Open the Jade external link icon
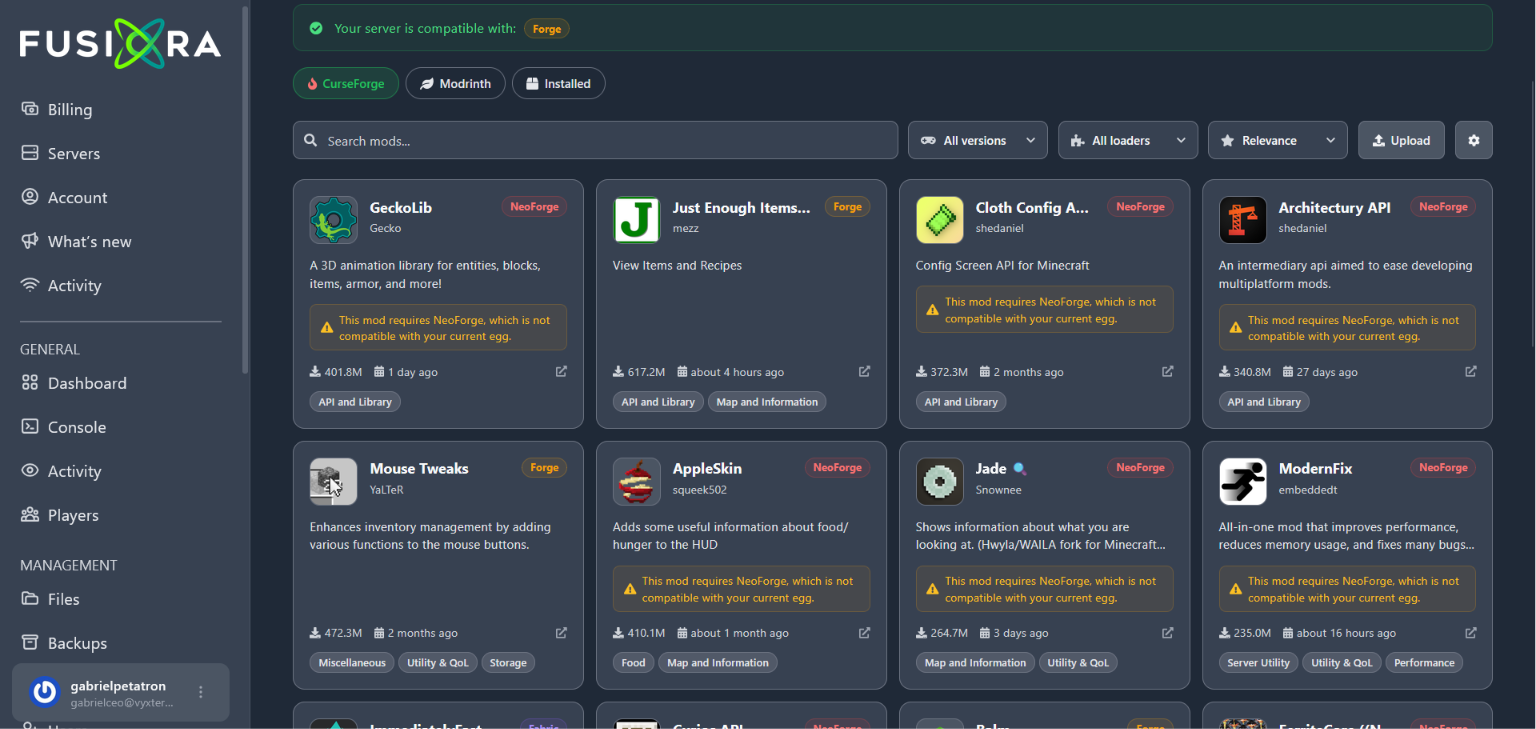 (x=1167, y=632)
